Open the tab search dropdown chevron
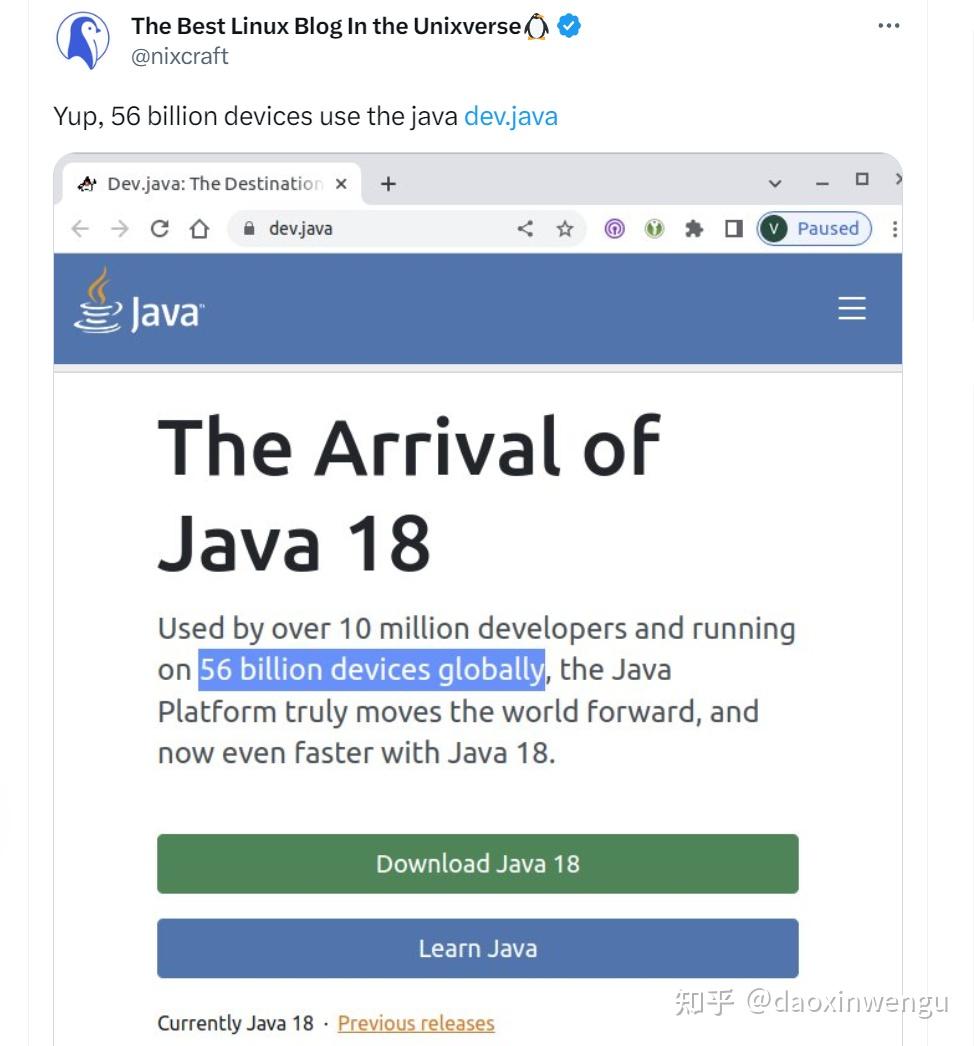 775,184
